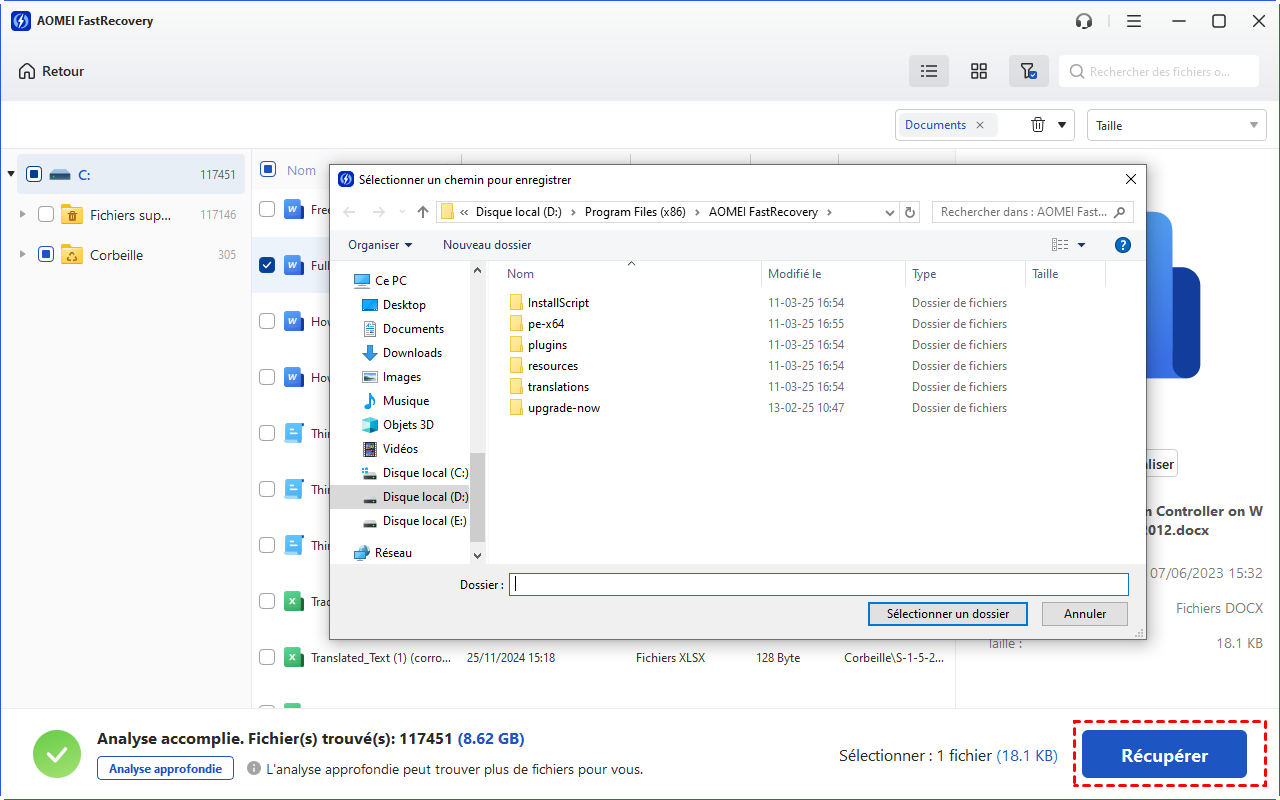Select the translations folder
Viewport: 1280px width, 800px height.
tap(558, 387)
